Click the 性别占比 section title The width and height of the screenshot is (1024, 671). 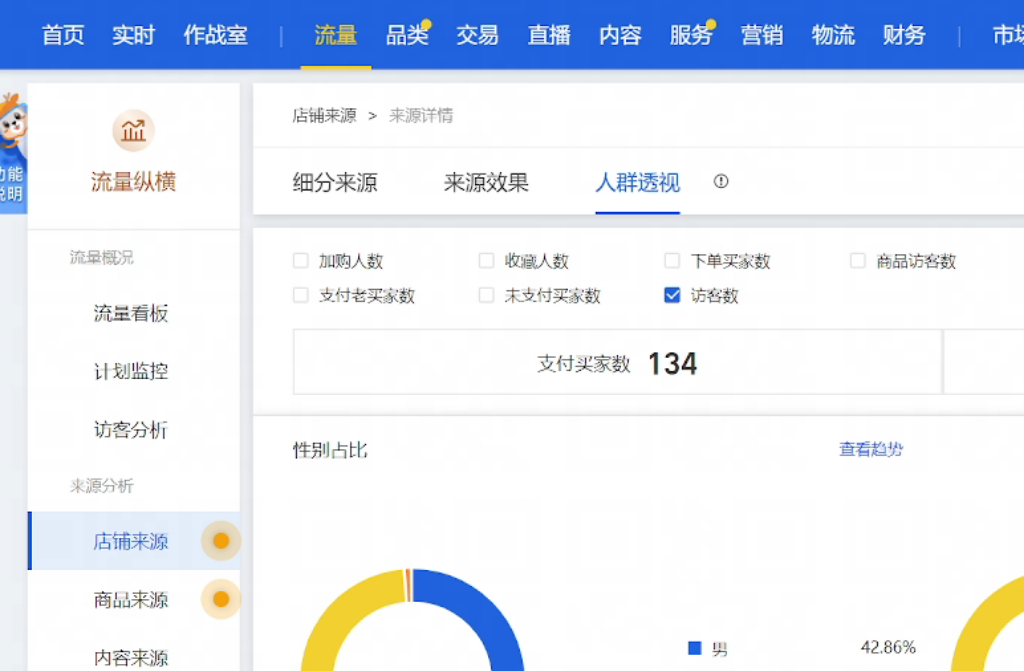click(330, 450)
